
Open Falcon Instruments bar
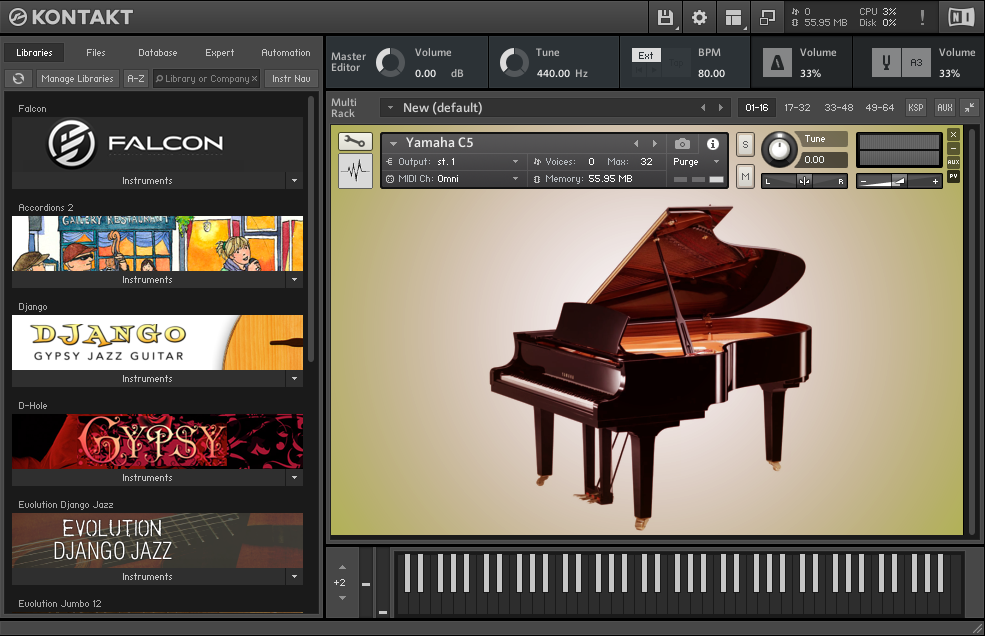(148, 180)
